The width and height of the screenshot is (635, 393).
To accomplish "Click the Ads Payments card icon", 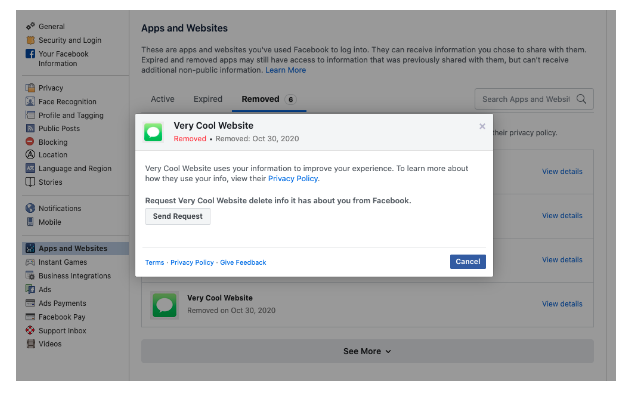I will click(x=30, y=303).
